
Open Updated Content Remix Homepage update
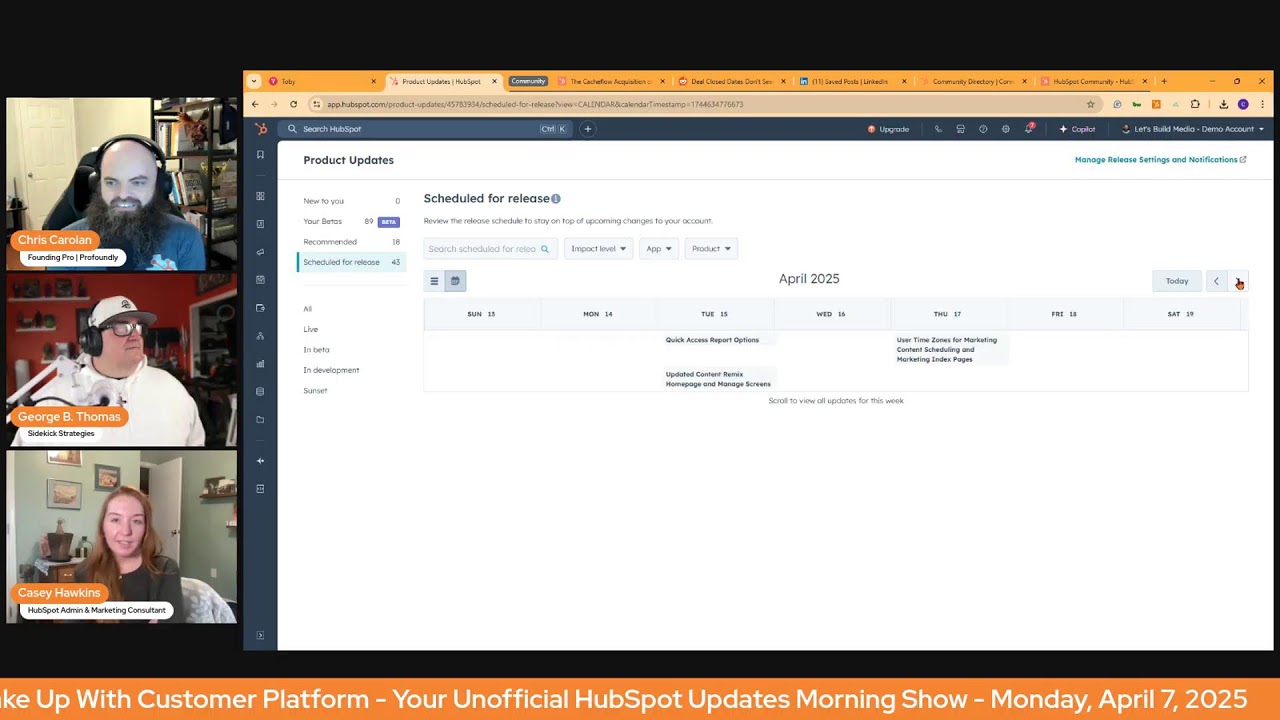718,379
